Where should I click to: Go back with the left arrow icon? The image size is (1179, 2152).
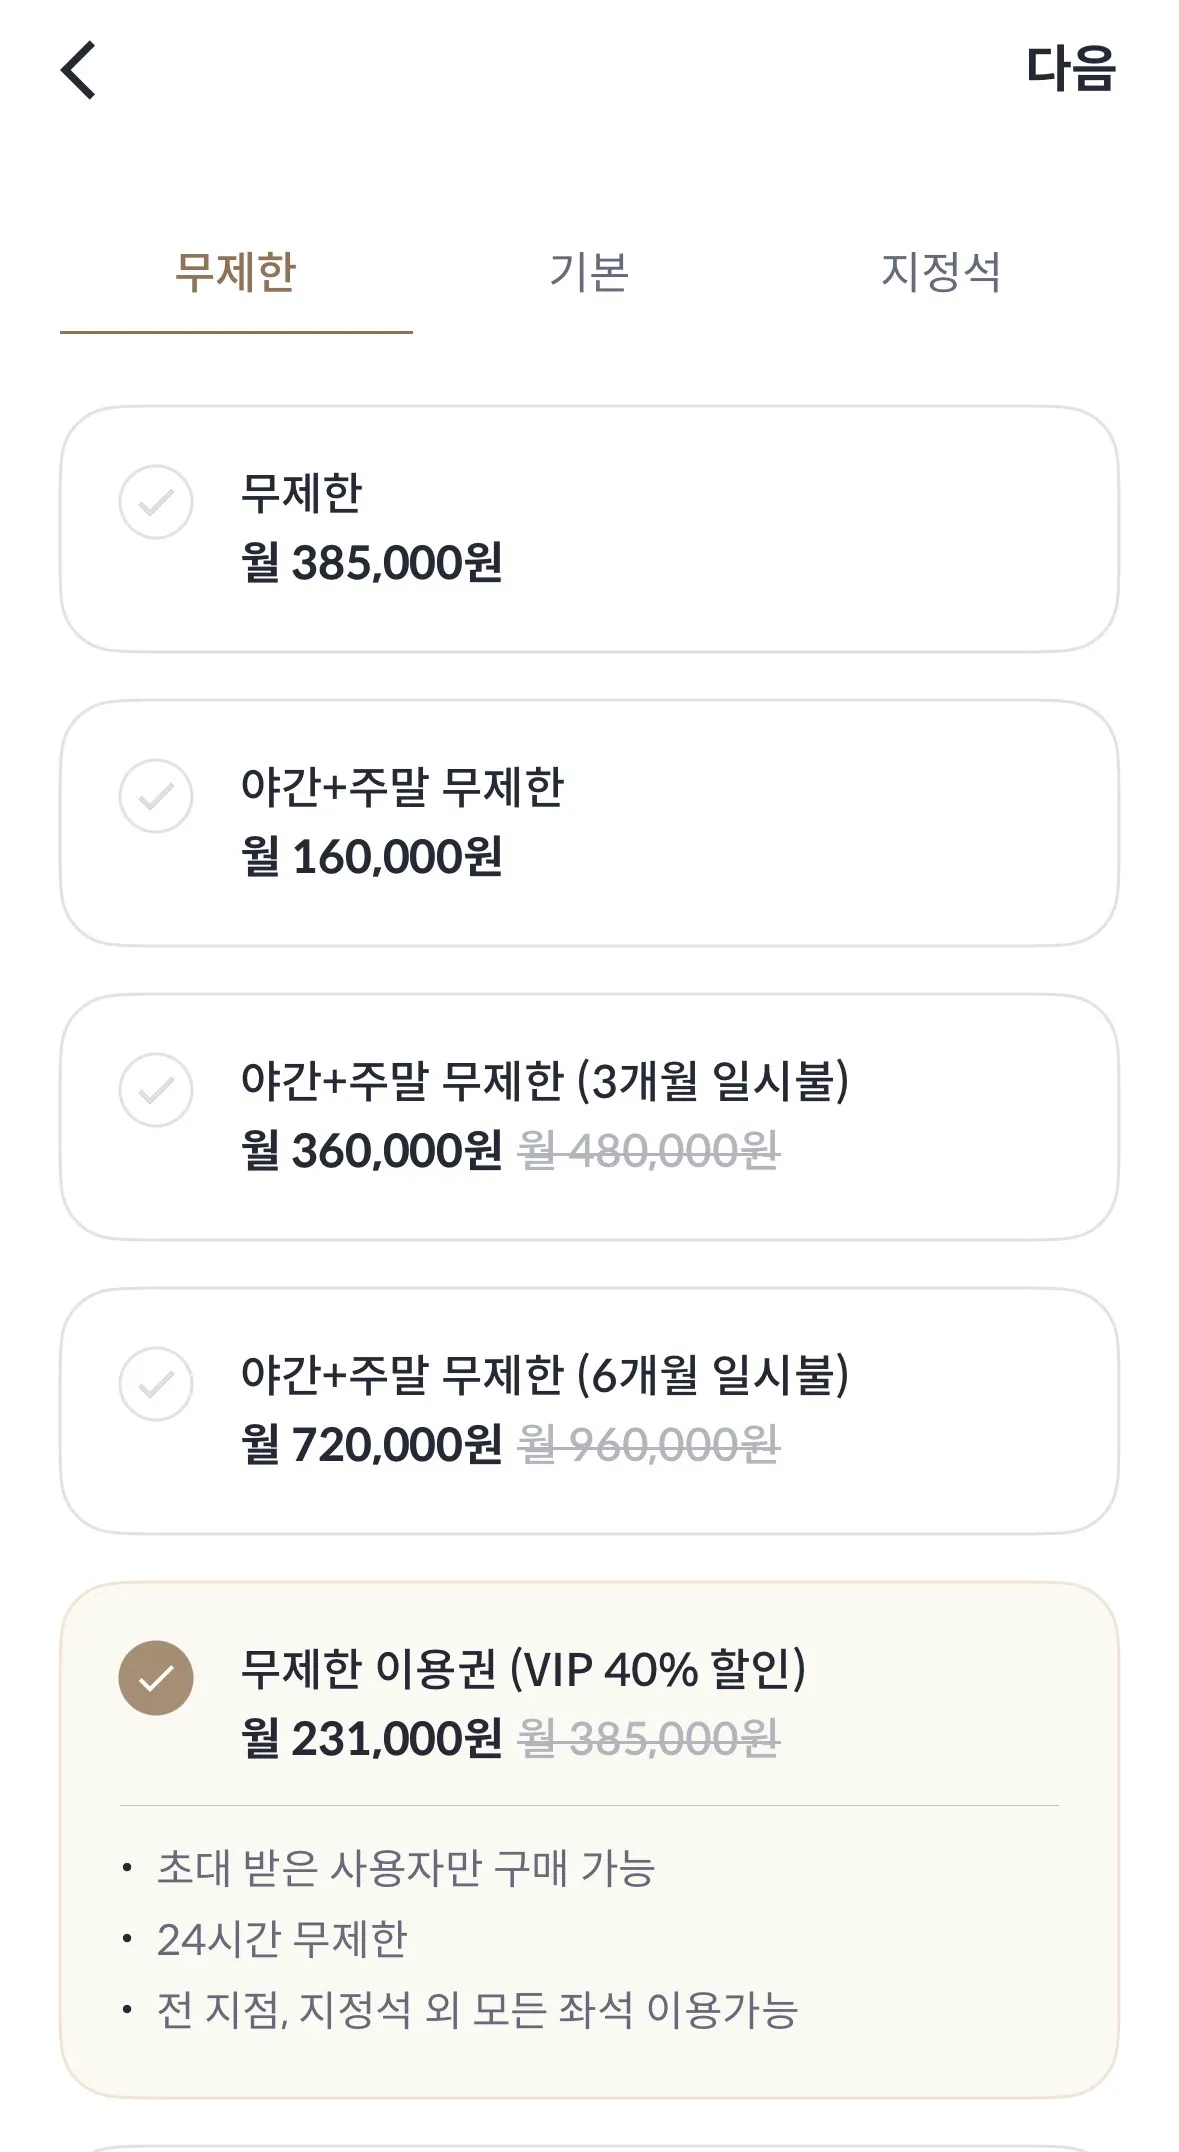click(79, 70)
